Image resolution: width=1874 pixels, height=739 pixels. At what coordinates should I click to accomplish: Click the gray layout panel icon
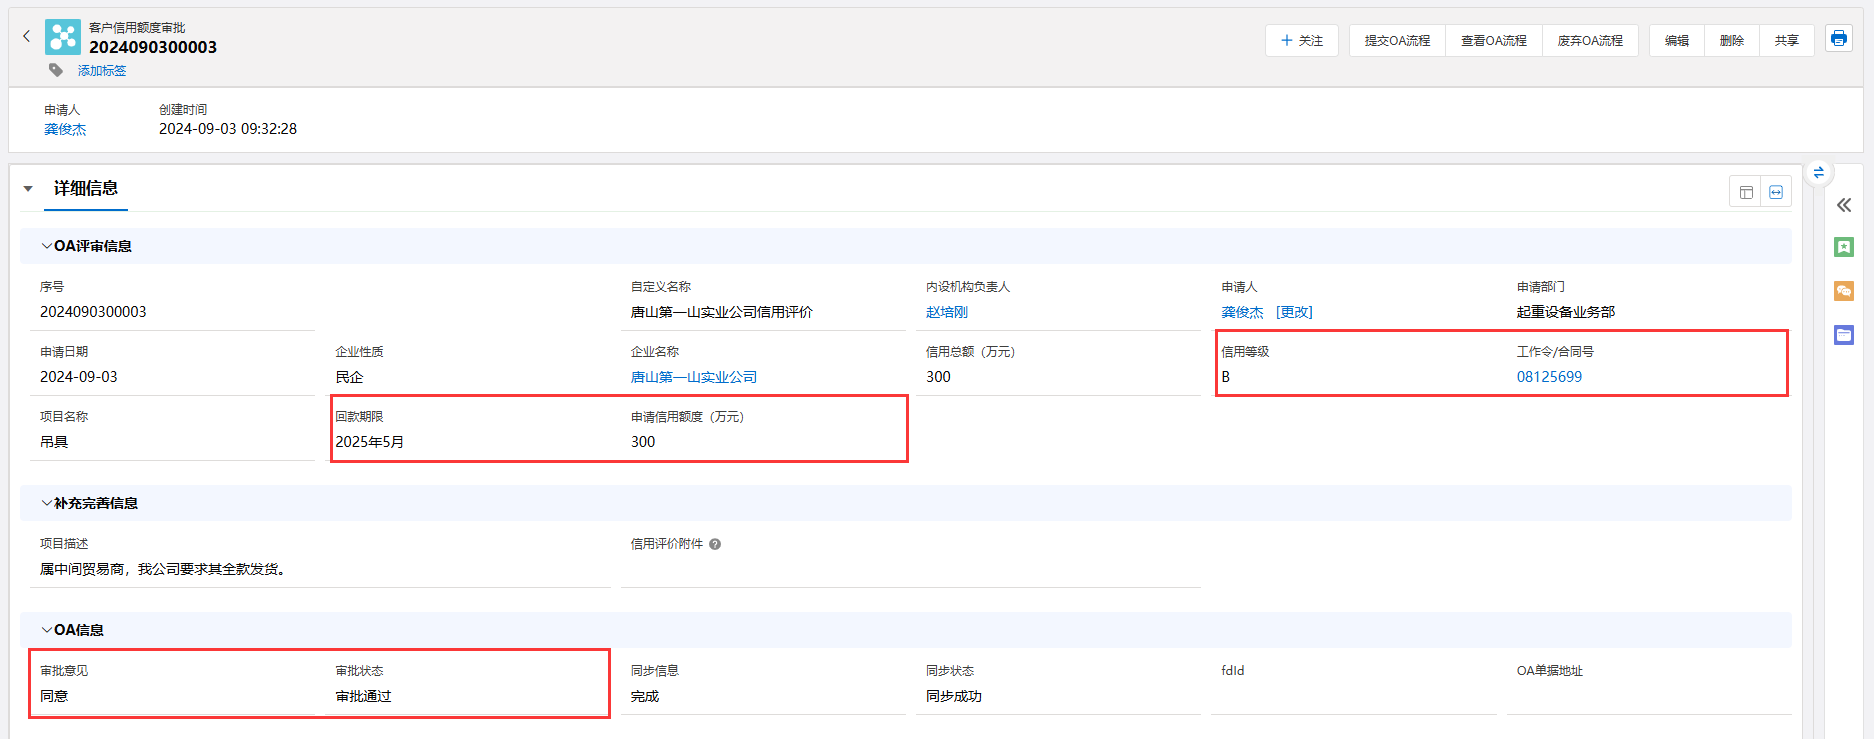coord(1746,192)
